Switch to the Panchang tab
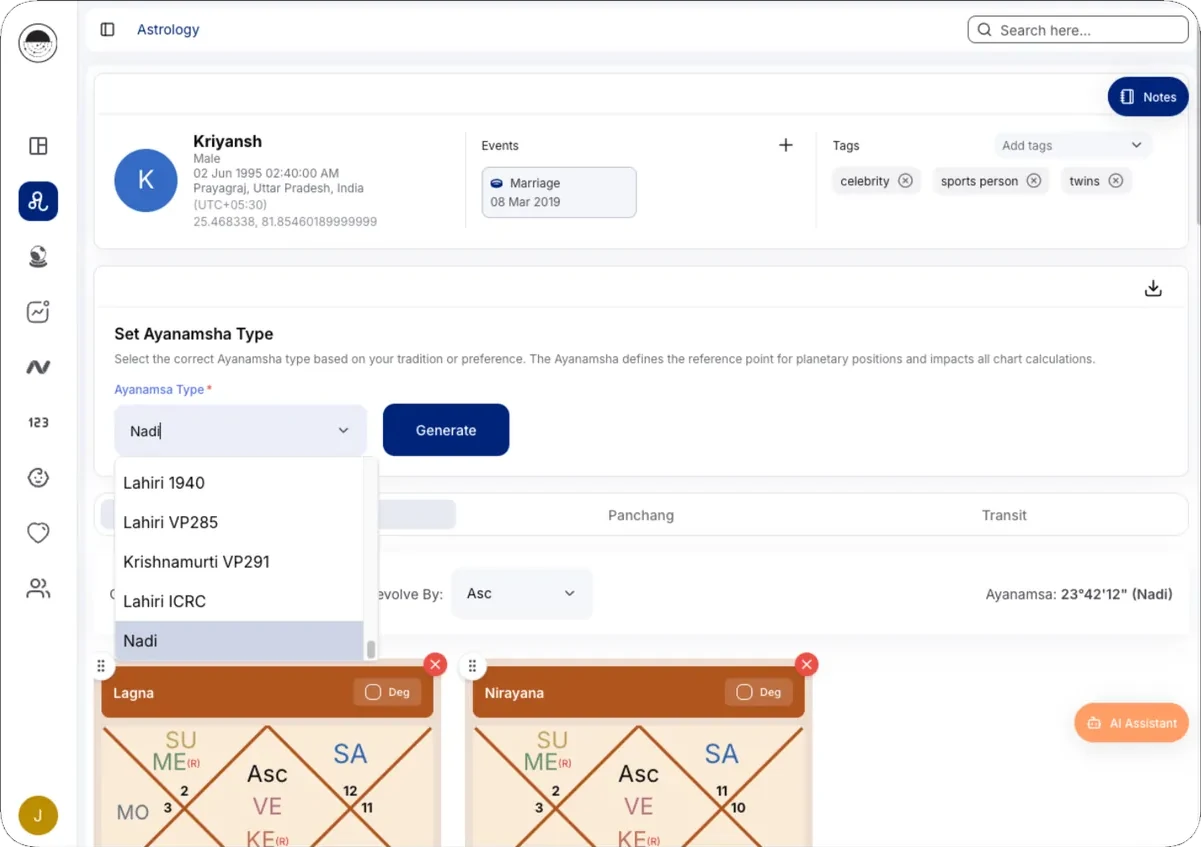This screenshot has height=847, width=1201. 641,515
